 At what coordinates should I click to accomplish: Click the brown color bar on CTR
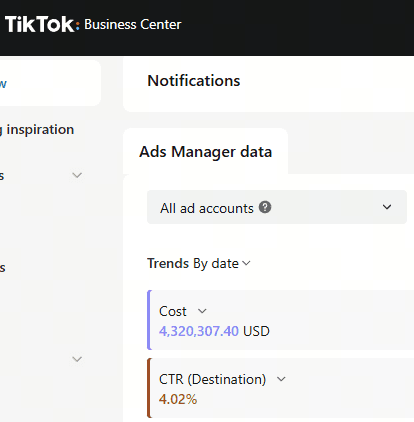click(x=149, y=388)
